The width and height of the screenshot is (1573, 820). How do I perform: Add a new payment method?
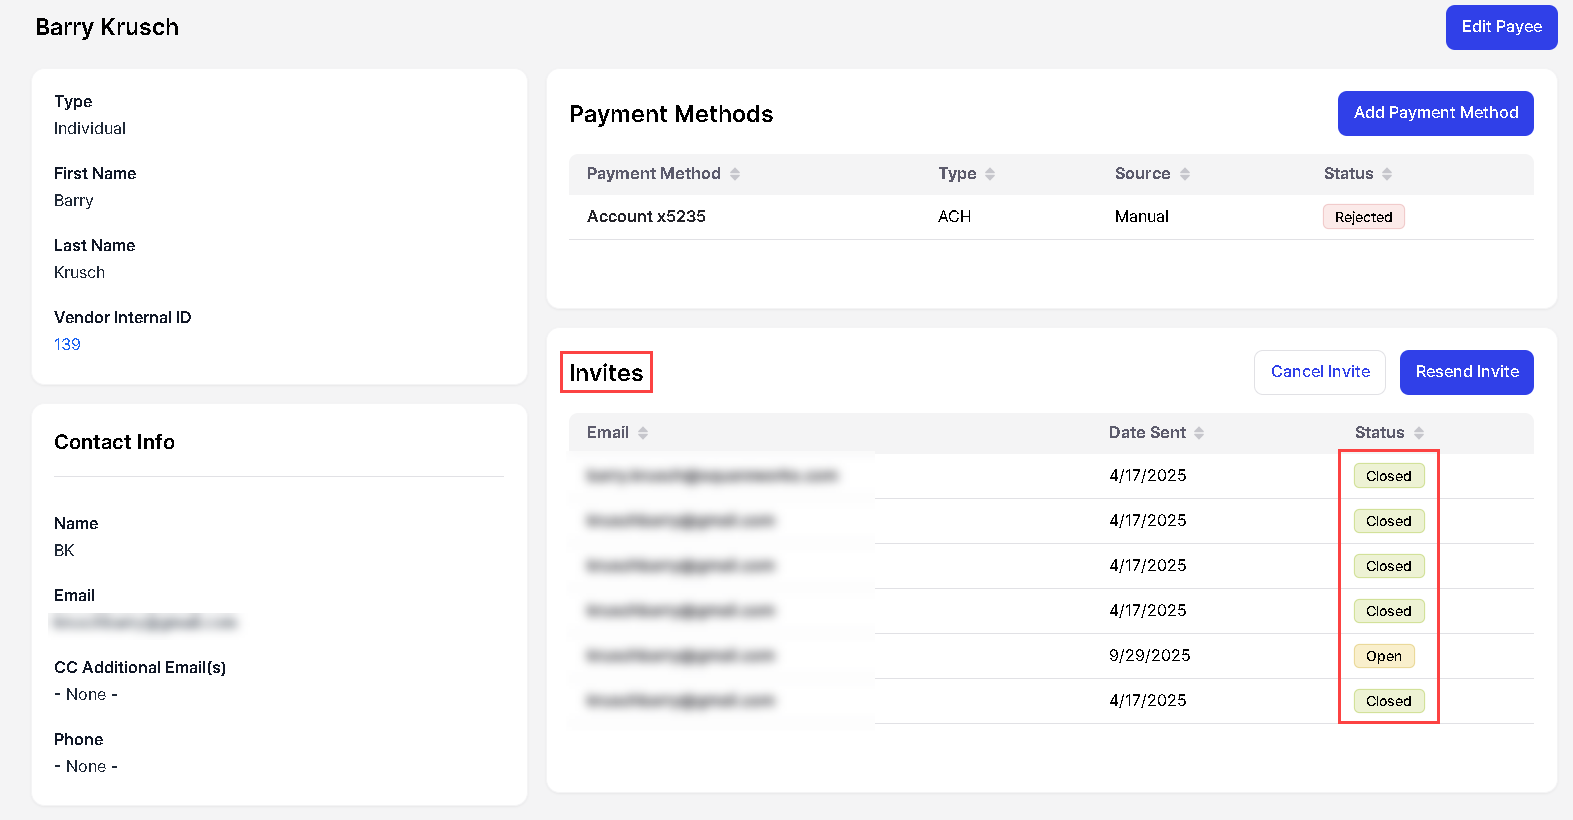(x=1435, y=113)
